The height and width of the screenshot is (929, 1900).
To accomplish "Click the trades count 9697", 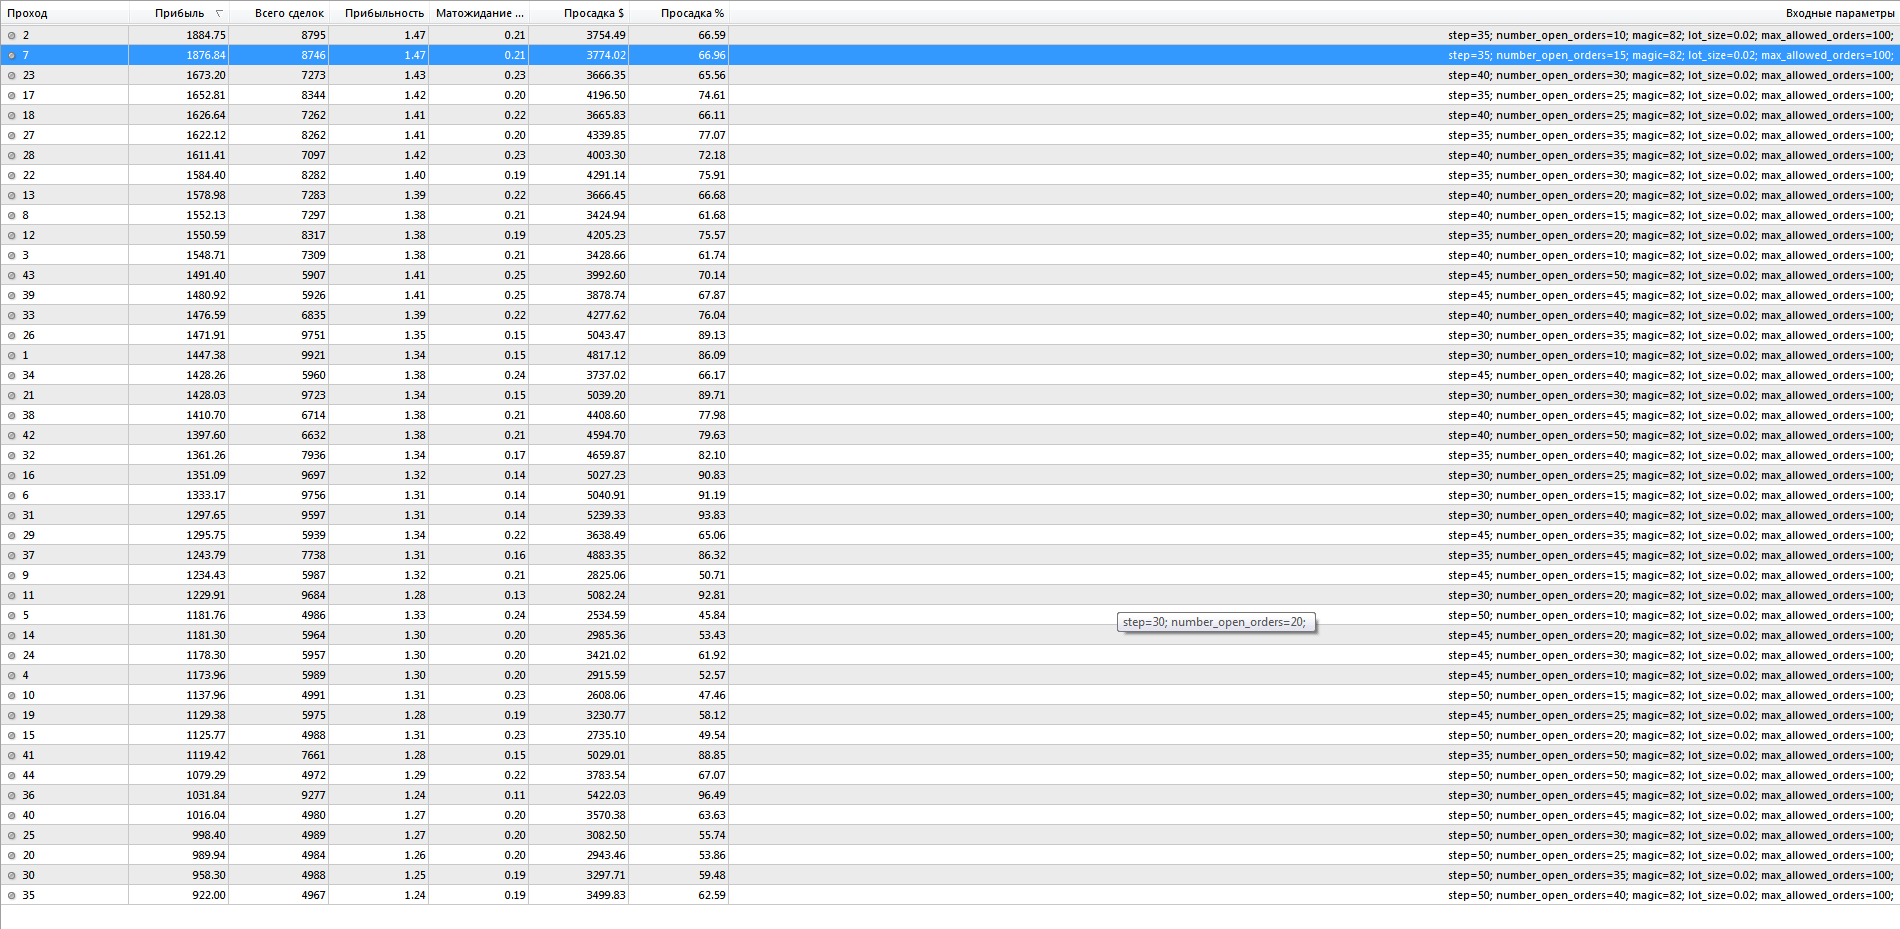I will tap(314, 475).
